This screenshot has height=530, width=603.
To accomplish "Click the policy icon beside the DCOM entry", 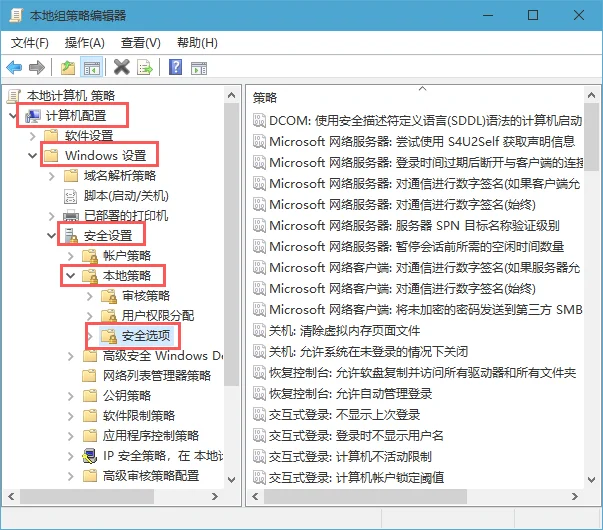I will pos(259,121).
